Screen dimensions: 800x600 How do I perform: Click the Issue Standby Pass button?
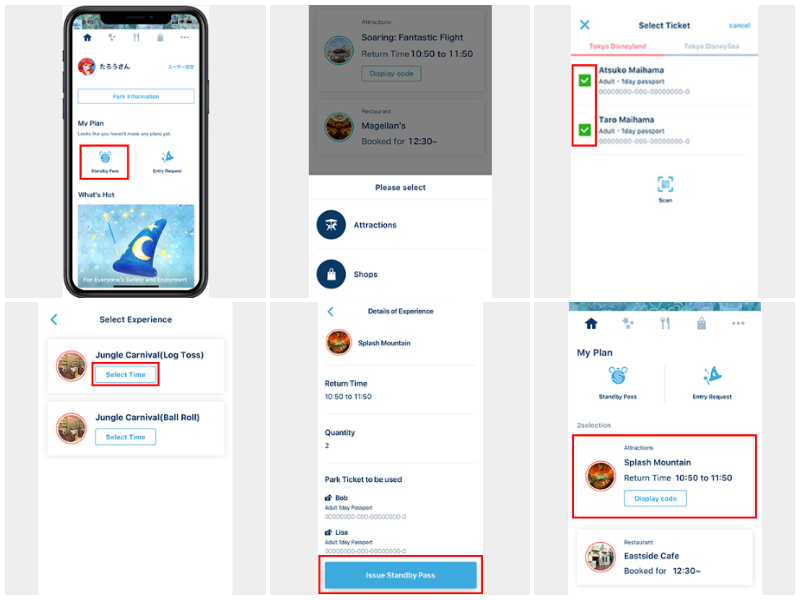pyautogui.click(x=401, y=575)
